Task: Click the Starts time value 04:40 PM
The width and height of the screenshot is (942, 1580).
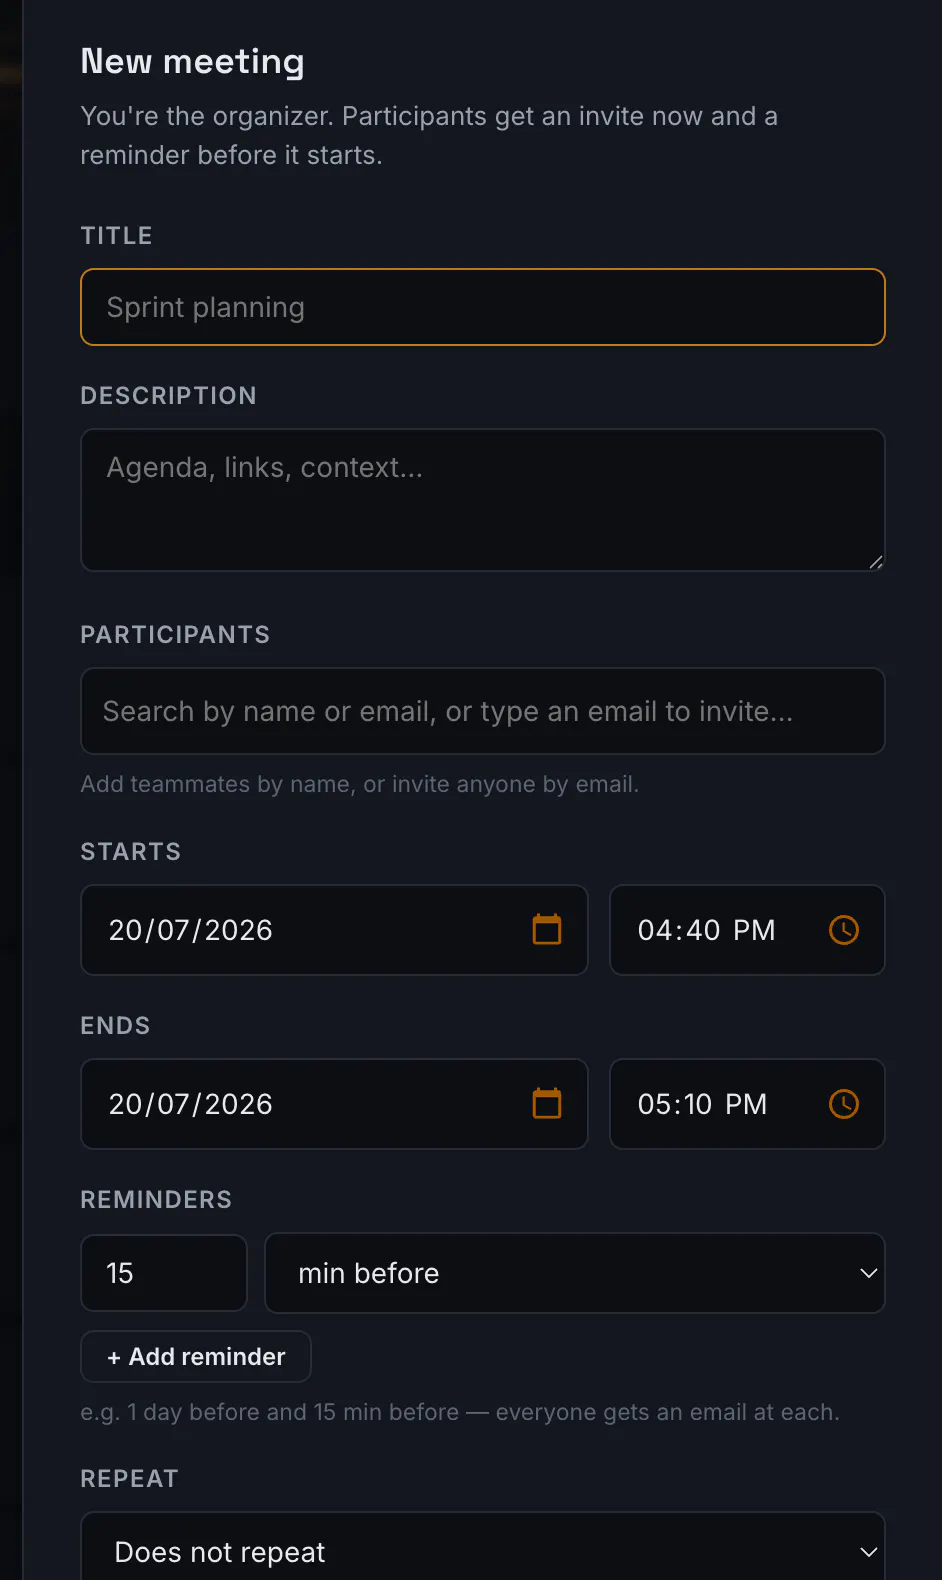Action: pos(707,930)
